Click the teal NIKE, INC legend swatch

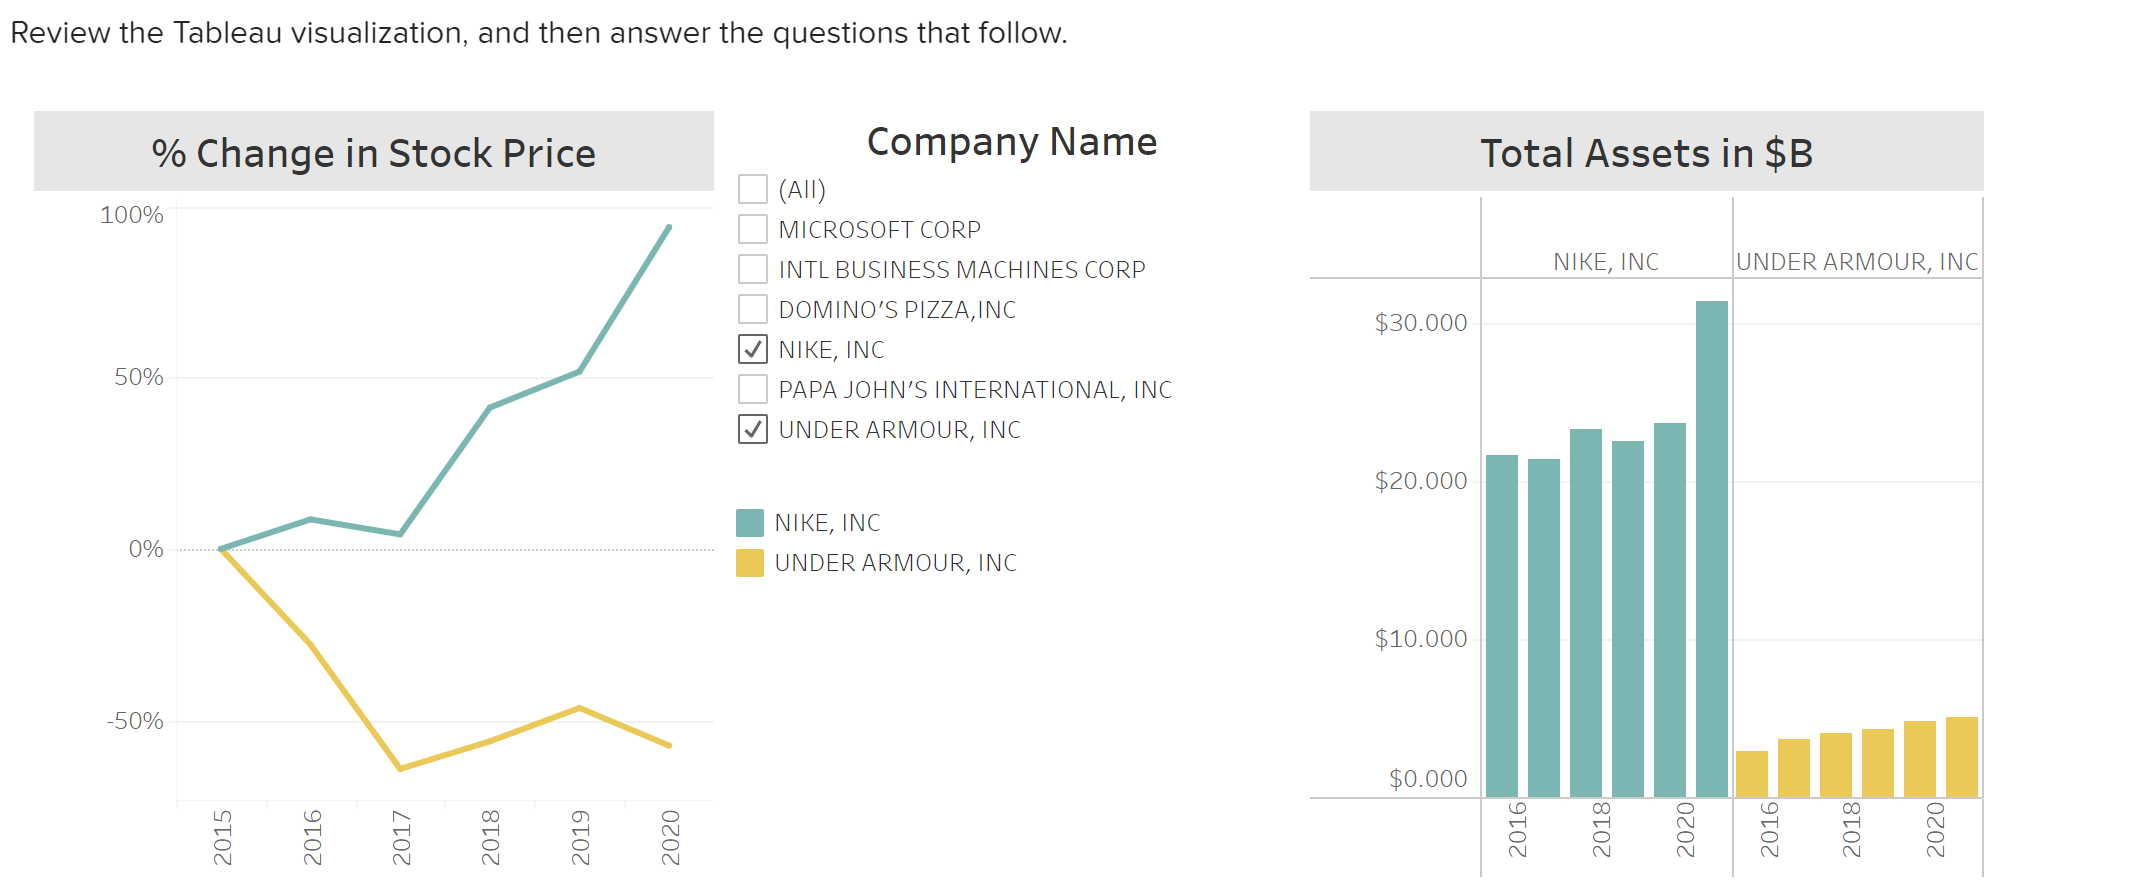click(x=750, y=522)
